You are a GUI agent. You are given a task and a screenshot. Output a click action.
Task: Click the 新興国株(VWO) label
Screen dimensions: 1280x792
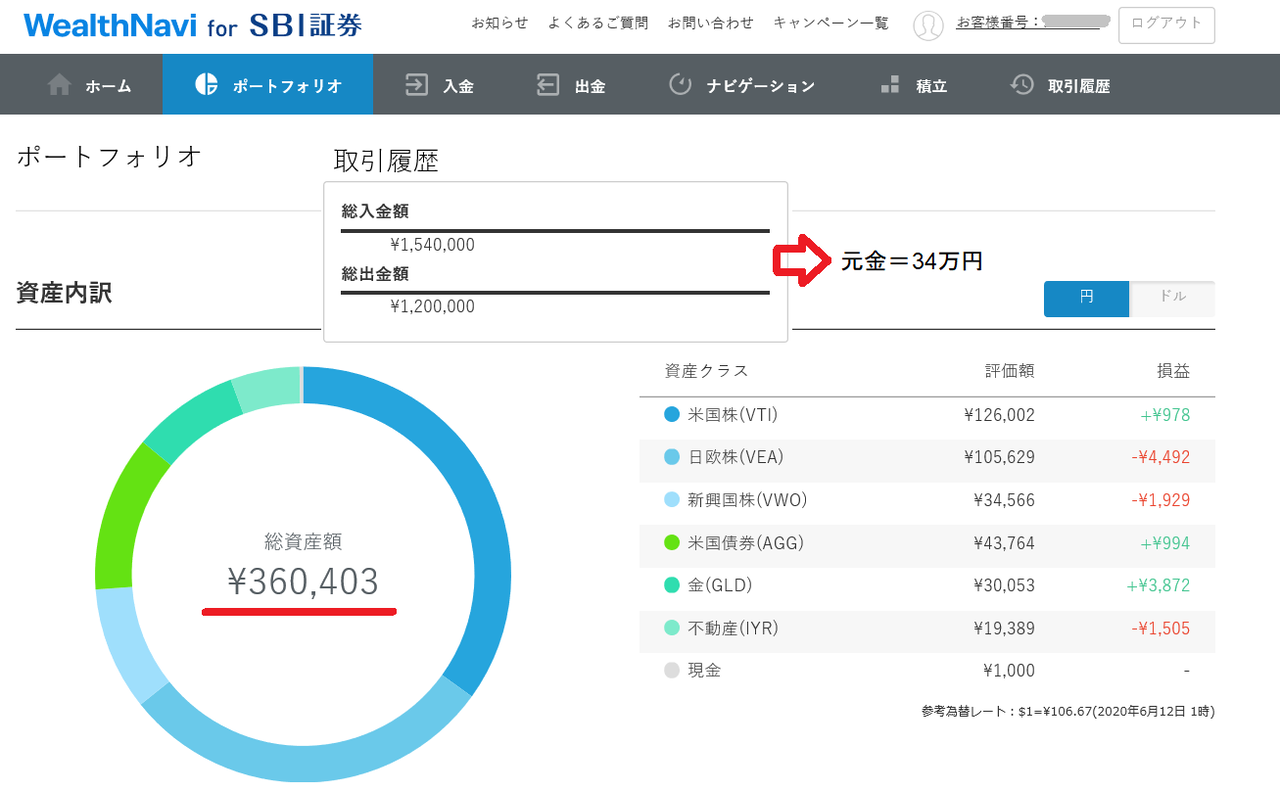pyautogui.click(x=747, y=500)
